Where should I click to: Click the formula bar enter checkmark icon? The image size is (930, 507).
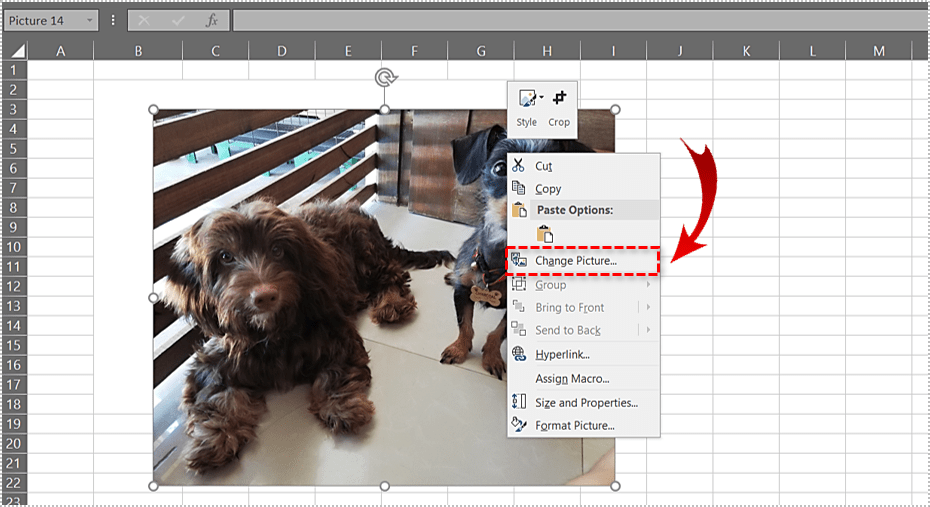(x=177, y=20)
